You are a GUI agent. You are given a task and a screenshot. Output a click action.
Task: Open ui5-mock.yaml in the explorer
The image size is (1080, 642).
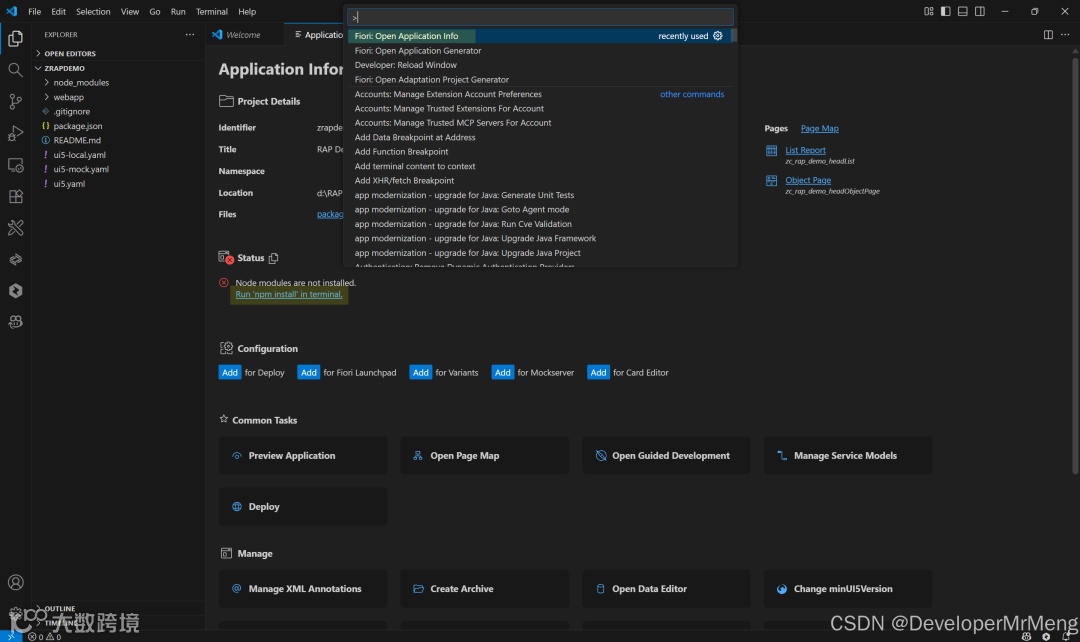[x=81, y=169]
